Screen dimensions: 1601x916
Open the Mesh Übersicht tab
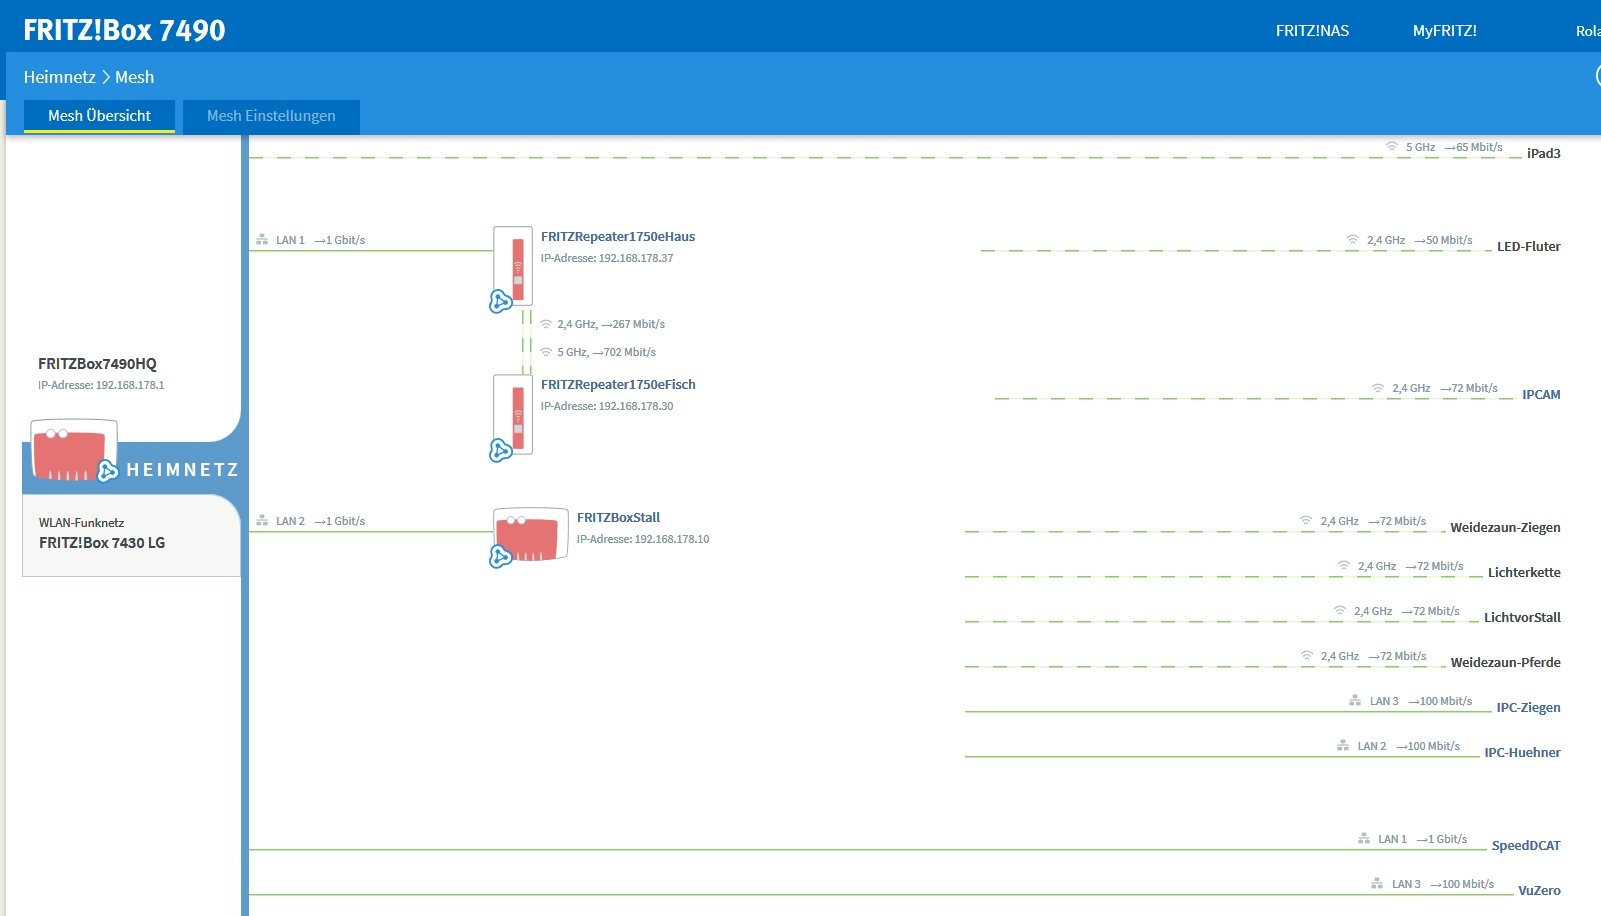pos(99,116)
